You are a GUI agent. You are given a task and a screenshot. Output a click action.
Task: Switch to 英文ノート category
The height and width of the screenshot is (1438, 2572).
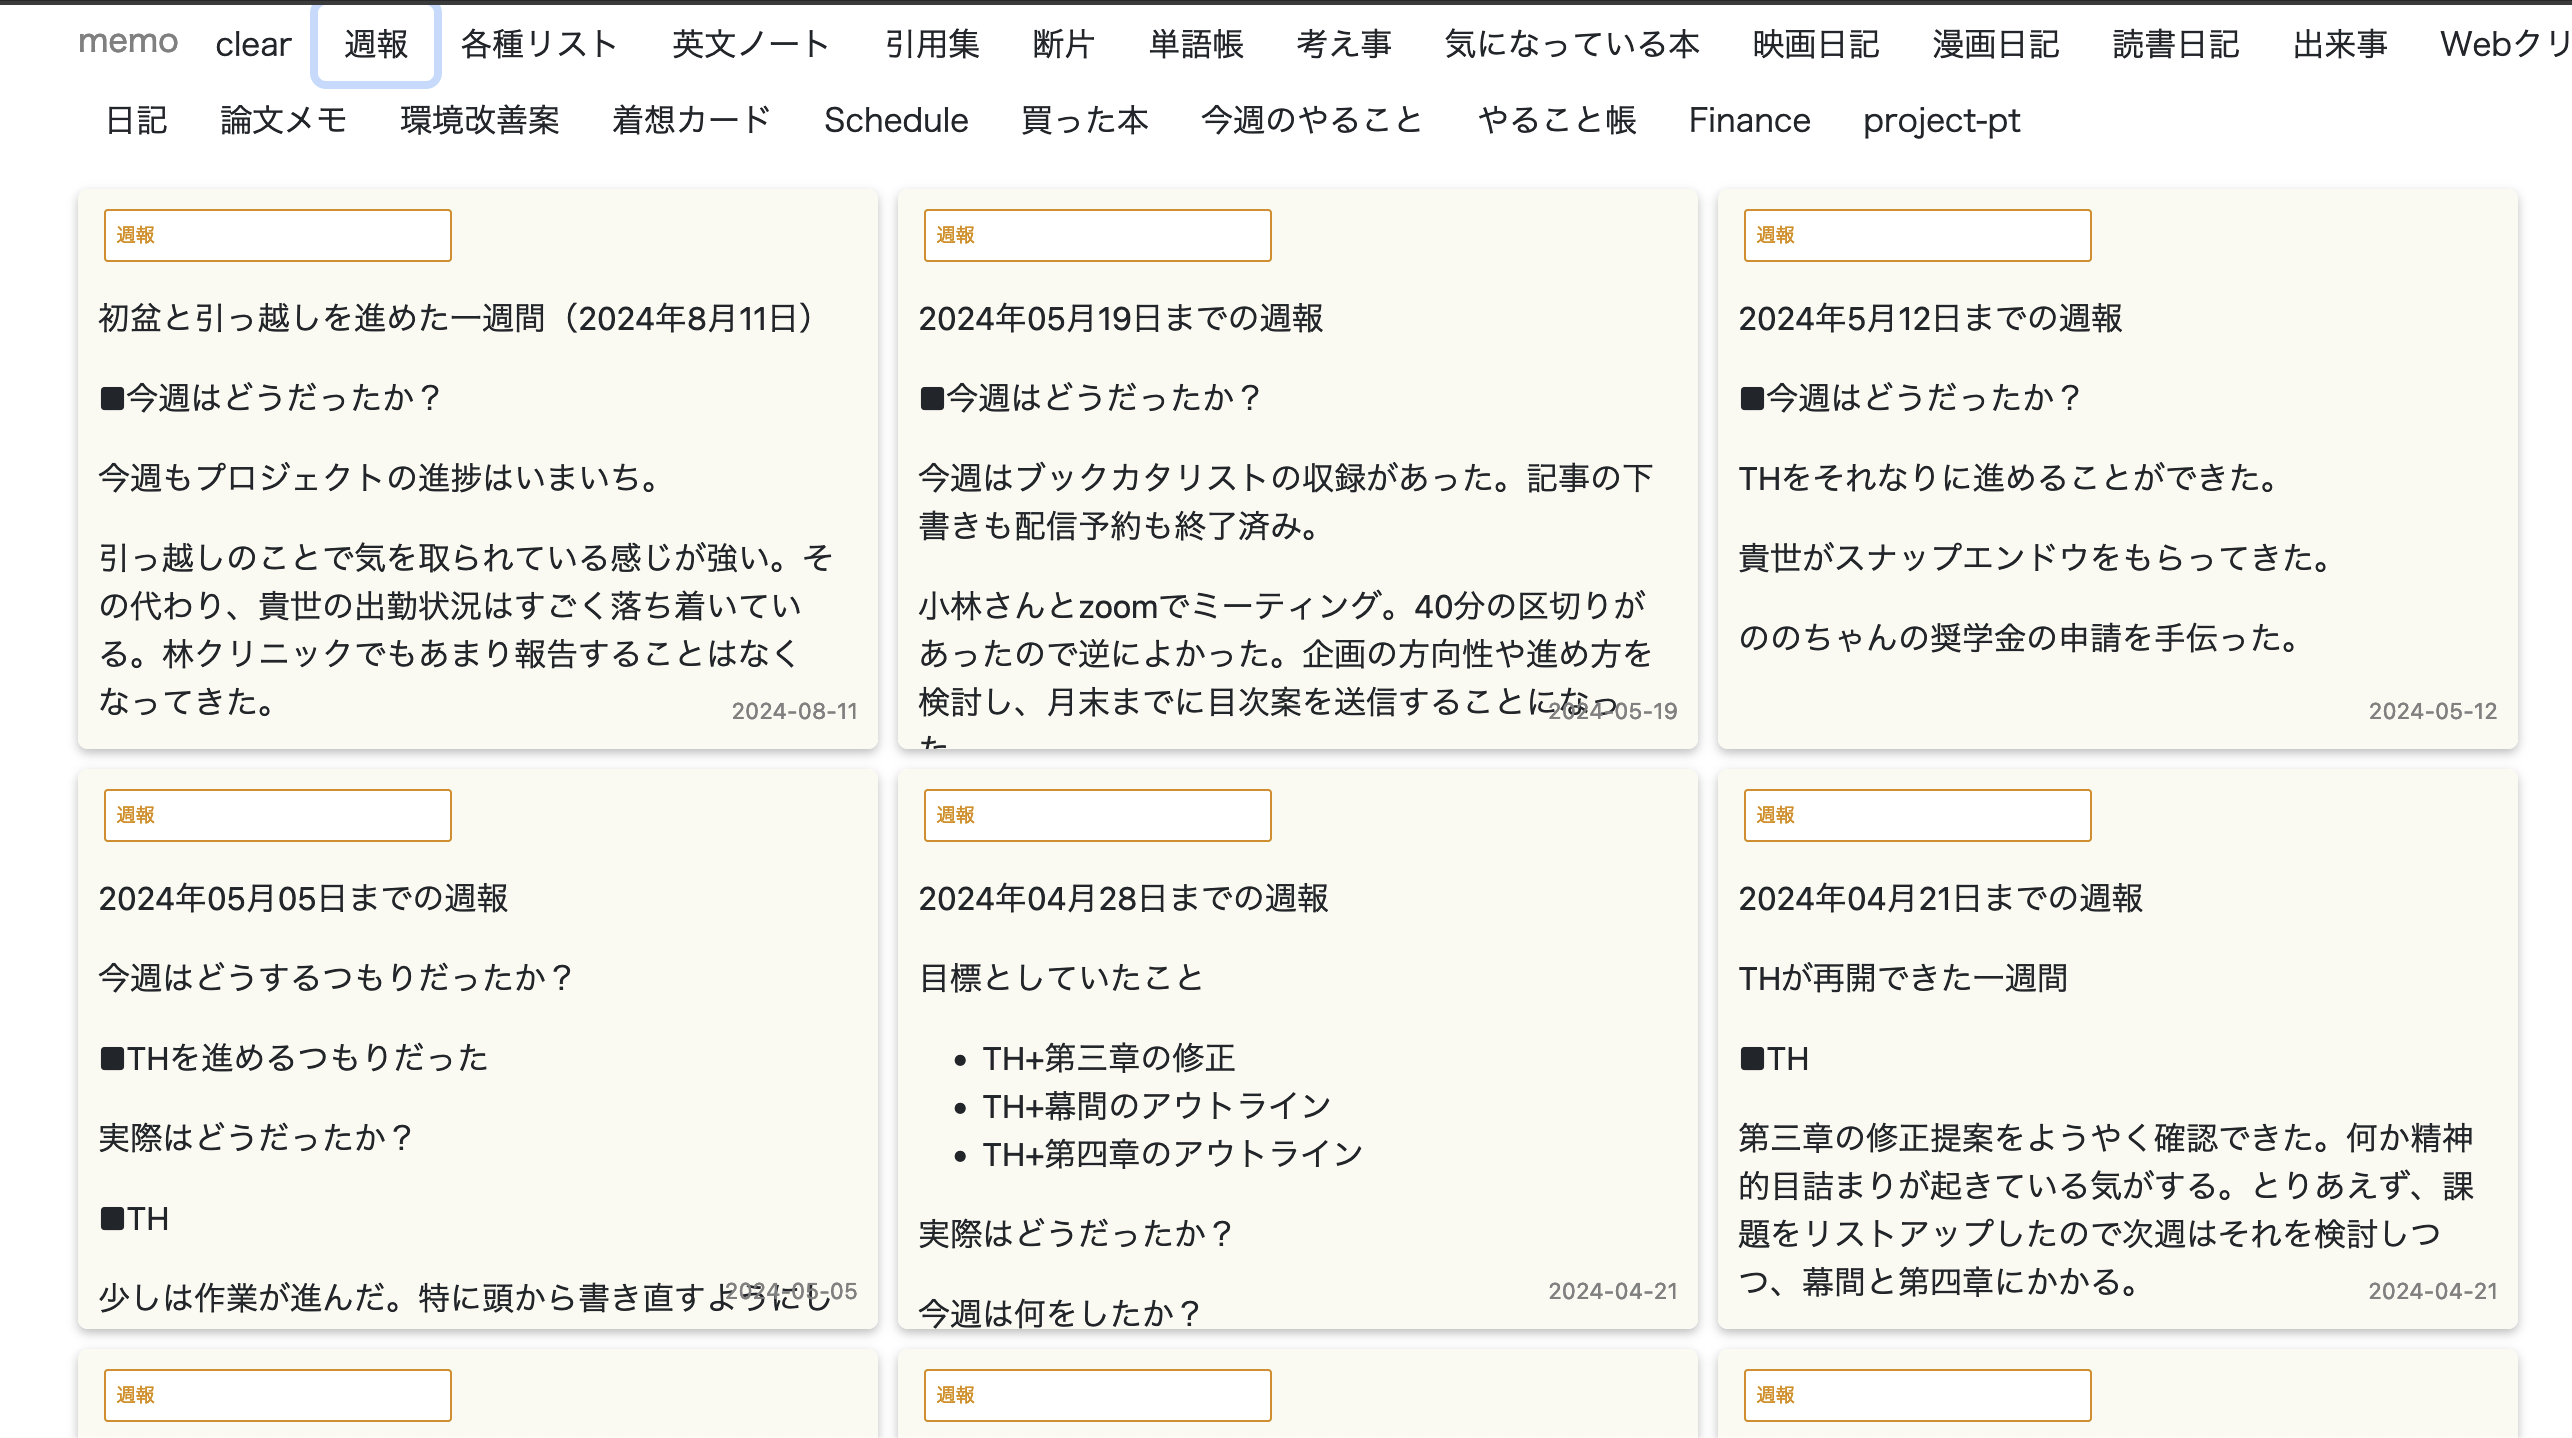pyautogui.click(x=751, y=44)
